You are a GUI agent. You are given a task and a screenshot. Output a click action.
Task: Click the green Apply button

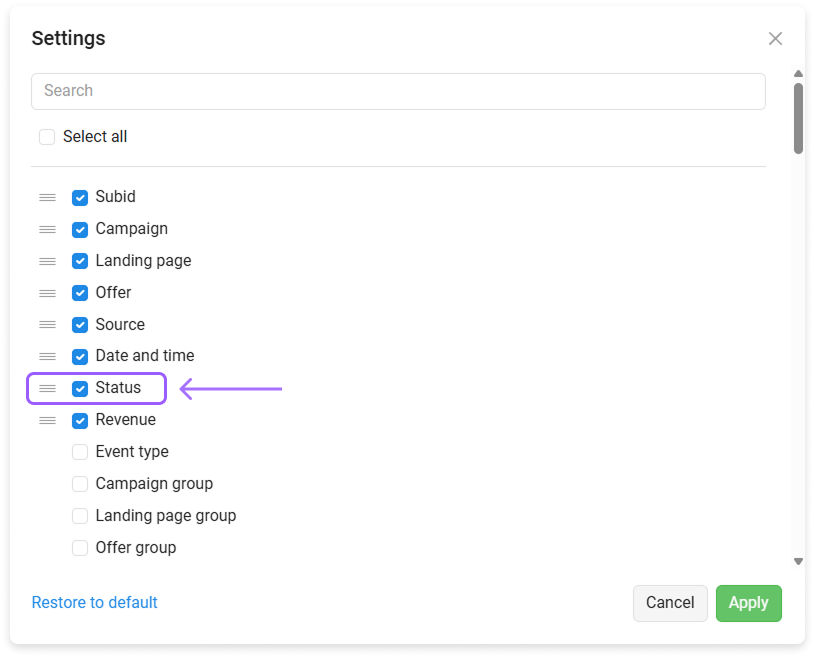tap(748, 603)
